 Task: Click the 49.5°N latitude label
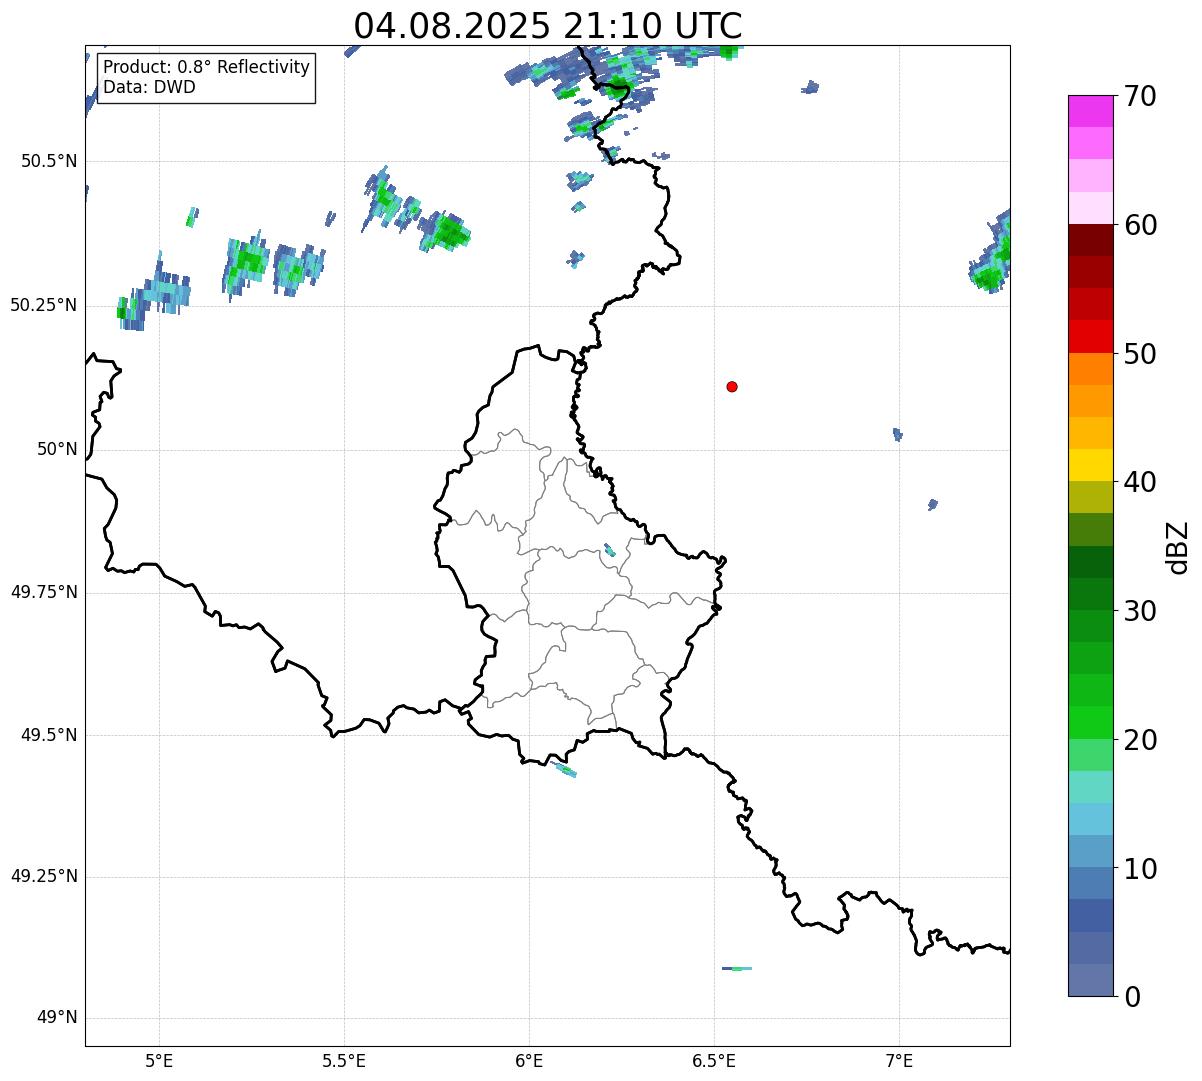(49, 735)
